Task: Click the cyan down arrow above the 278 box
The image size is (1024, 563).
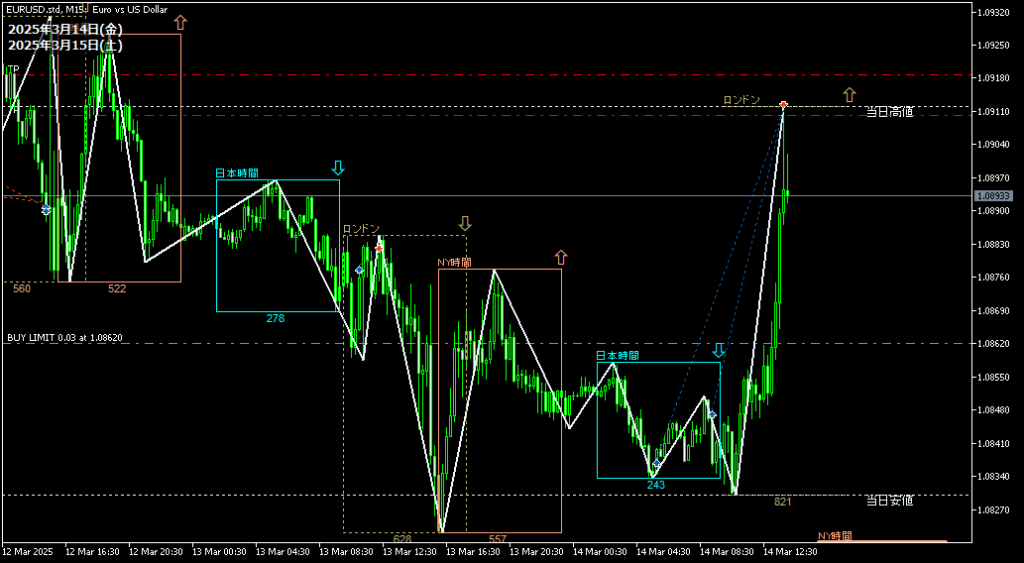Action: point(338,167)
